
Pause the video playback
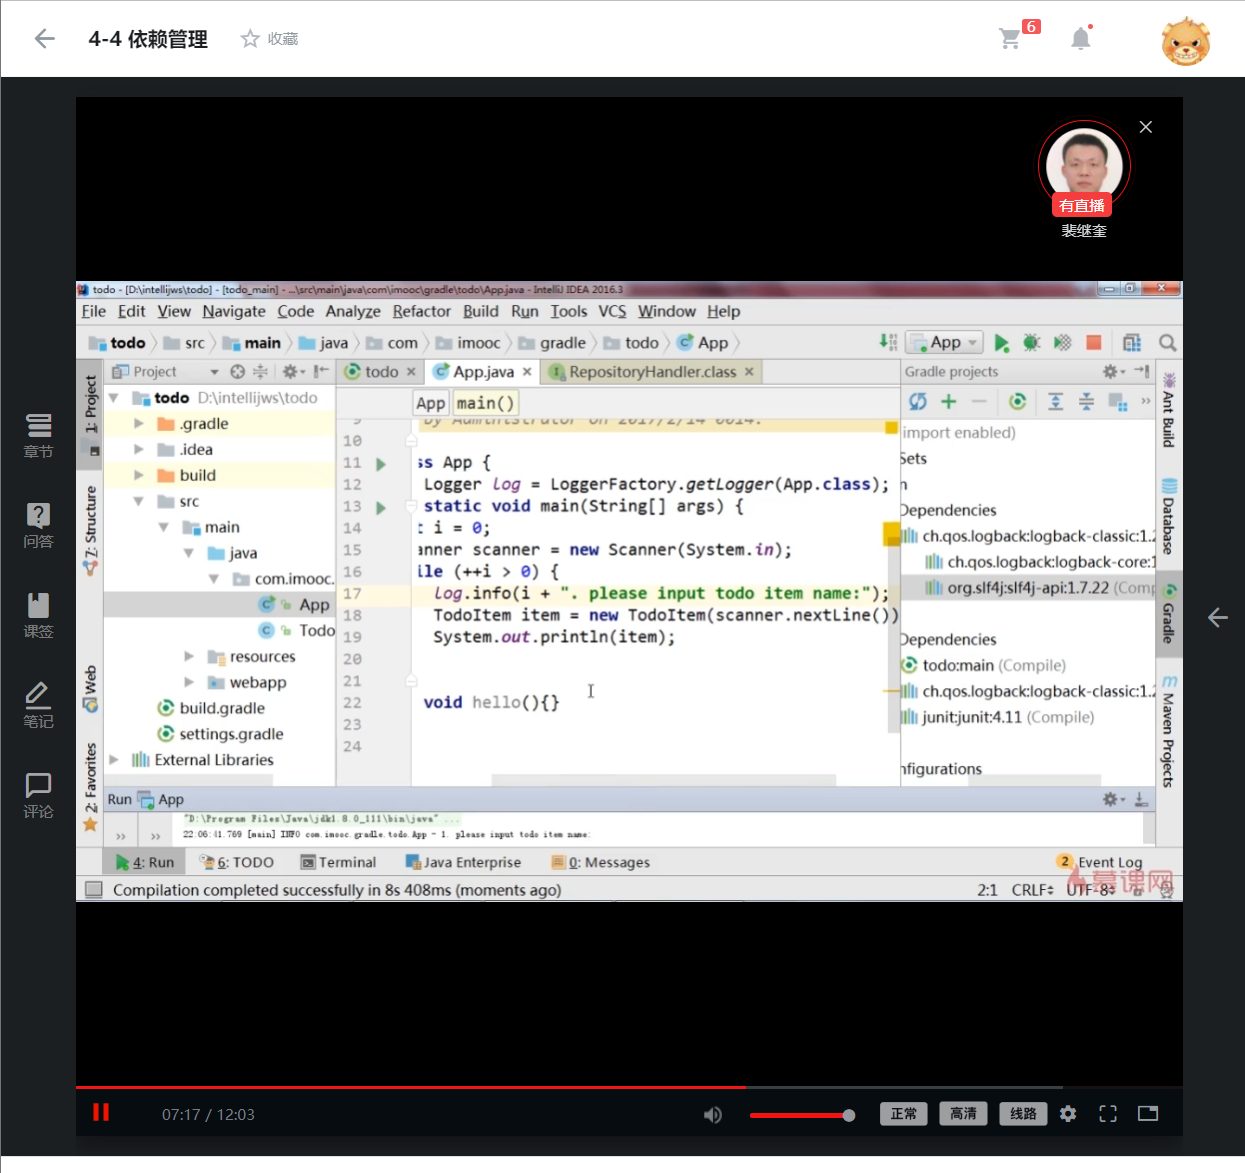101,1112
